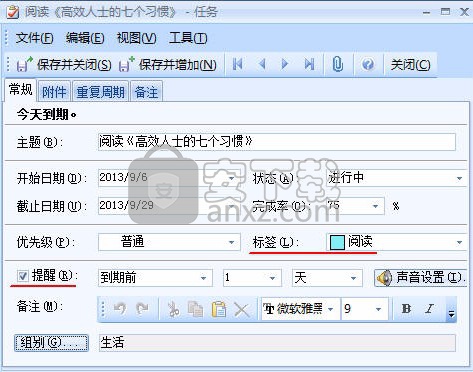Switch to the 附件 tab

coord(54,92)
